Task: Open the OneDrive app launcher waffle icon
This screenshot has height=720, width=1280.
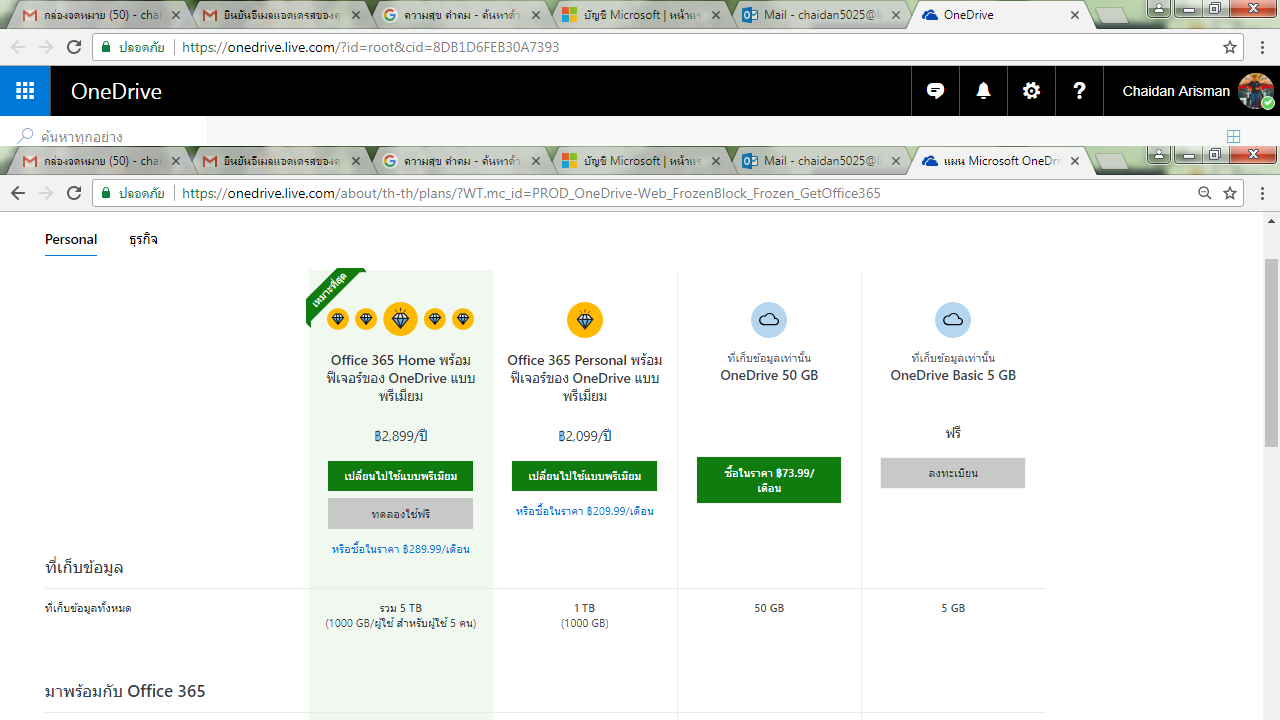Action: (x=25, y=91)
